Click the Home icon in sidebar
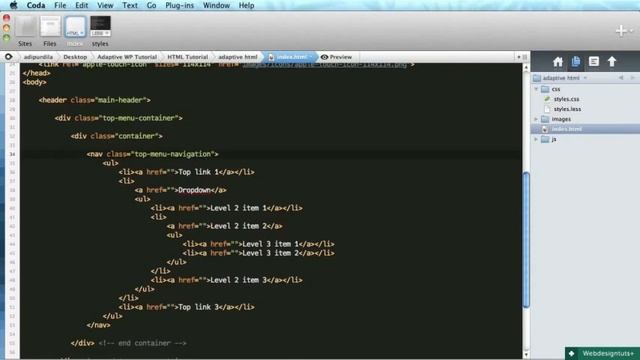 point(558,62)
